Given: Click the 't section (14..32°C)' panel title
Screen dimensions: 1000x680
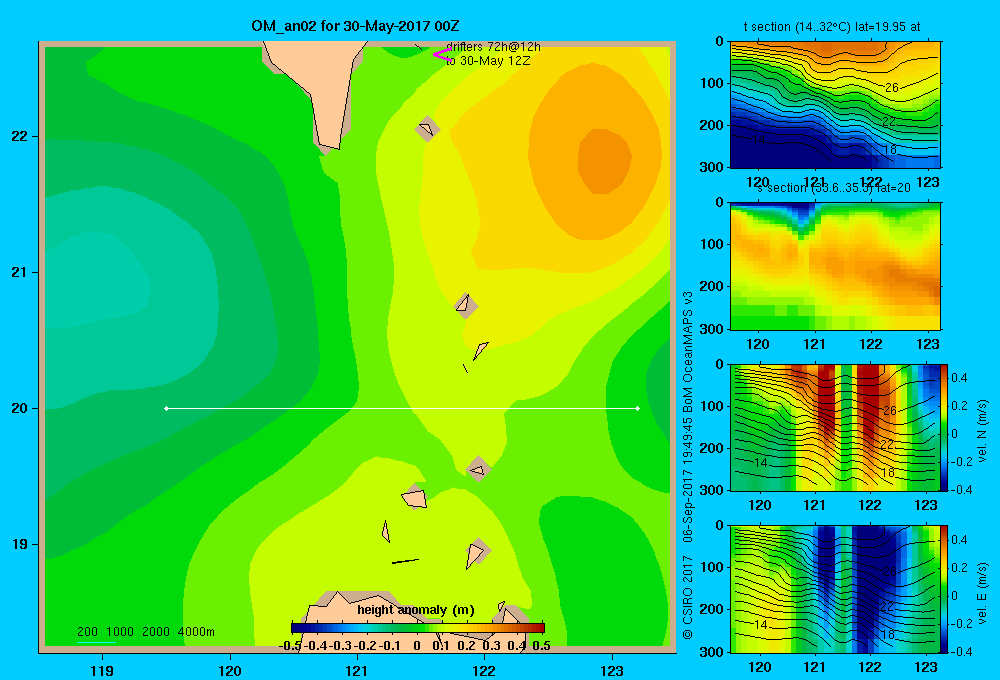Looking at the screenshot, I should click(832, 27).
